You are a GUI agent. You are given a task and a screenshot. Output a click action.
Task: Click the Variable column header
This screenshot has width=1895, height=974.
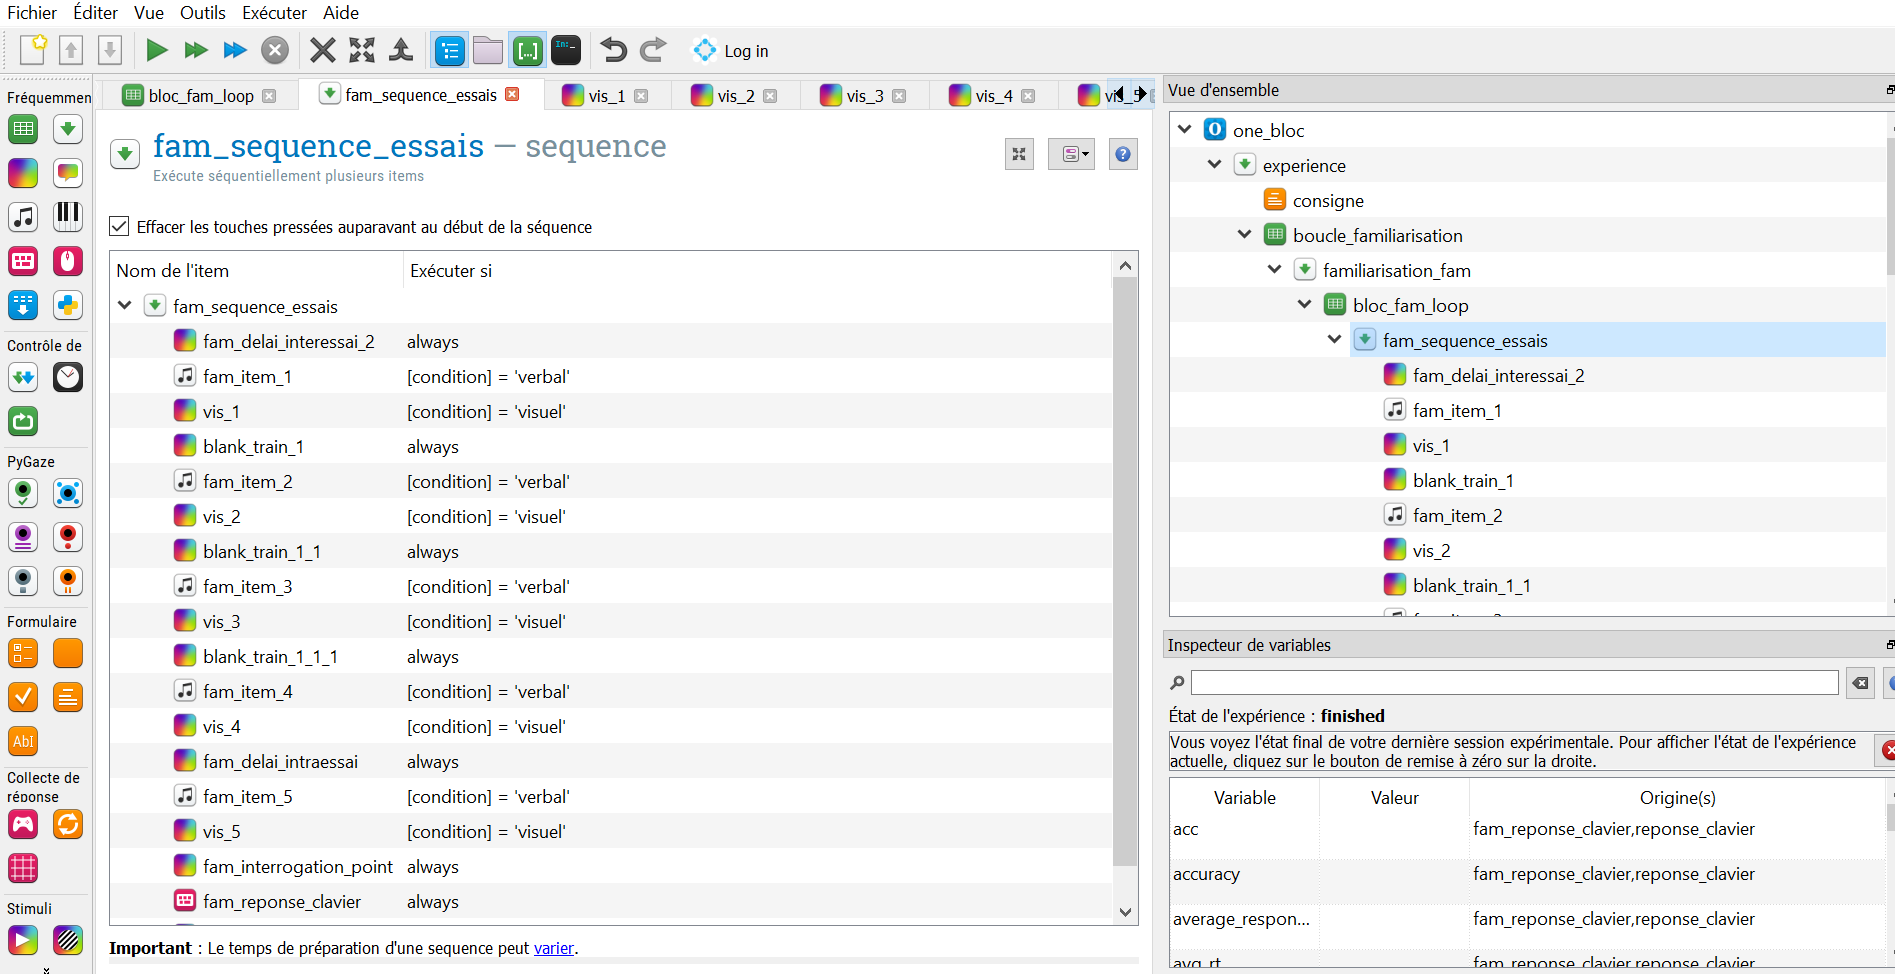coord(1245,798)
